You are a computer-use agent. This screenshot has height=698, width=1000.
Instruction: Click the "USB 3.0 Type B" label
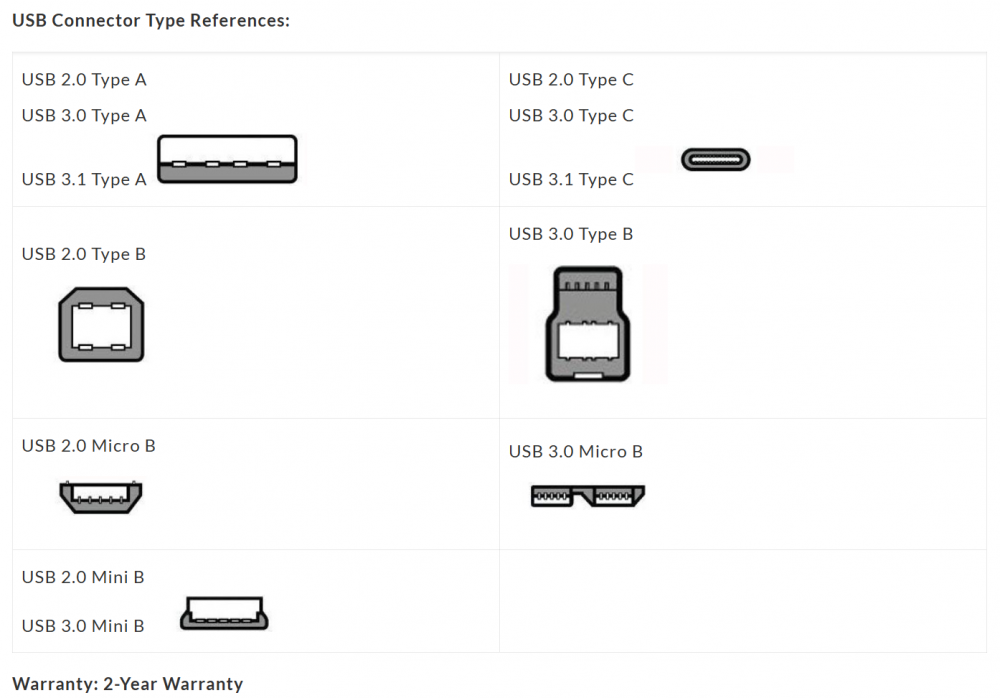pos(571,234)
